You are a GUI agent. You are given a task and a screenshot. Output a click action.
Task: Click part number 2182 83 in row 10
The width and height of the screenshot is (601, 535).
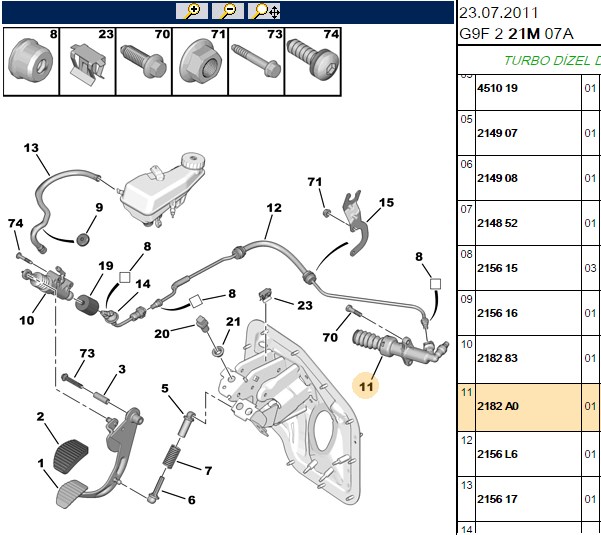pos(497,358)
